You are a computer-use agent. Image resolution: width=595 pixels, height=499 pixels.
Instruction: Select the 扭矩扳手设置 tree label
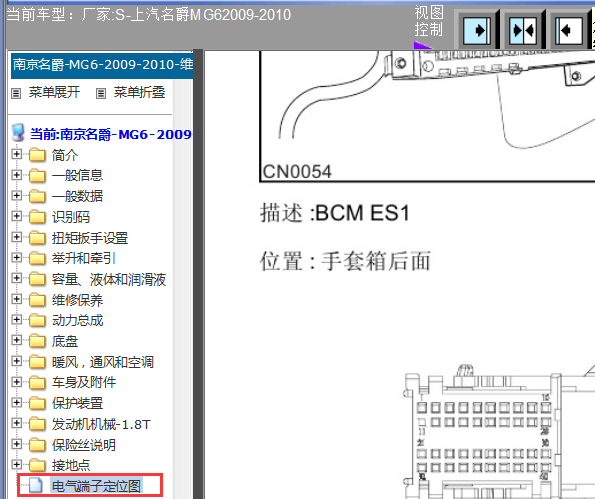pos(90,238)
